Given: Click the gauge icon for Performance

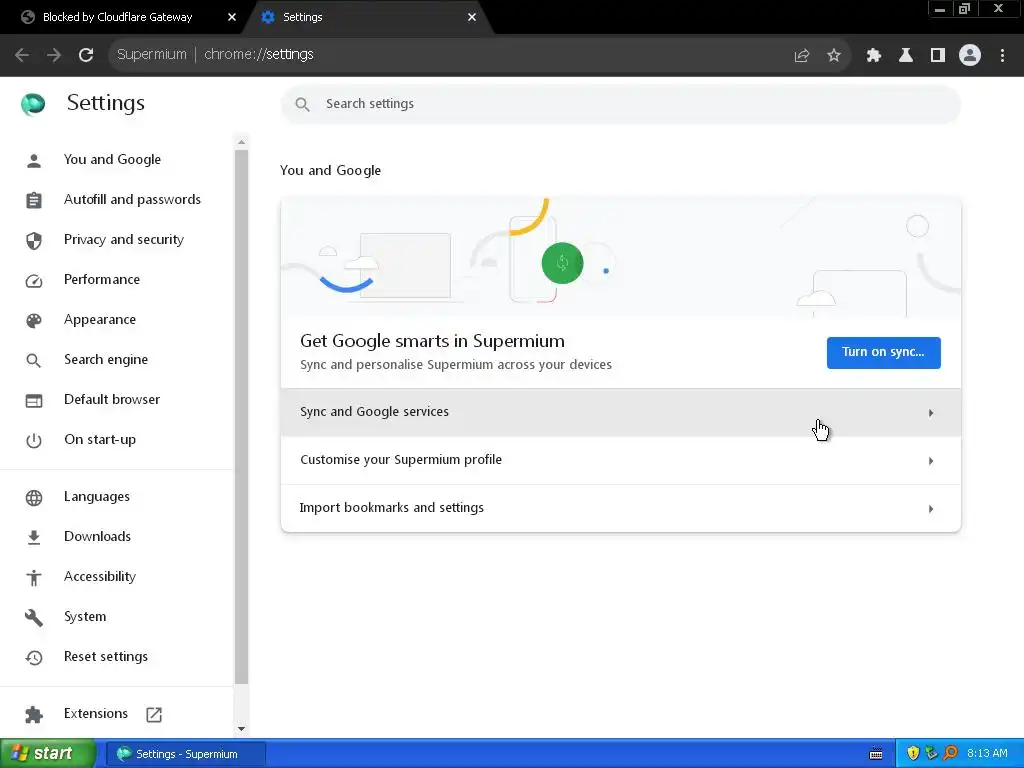Looking at the screenshot, I should [34, 280].
